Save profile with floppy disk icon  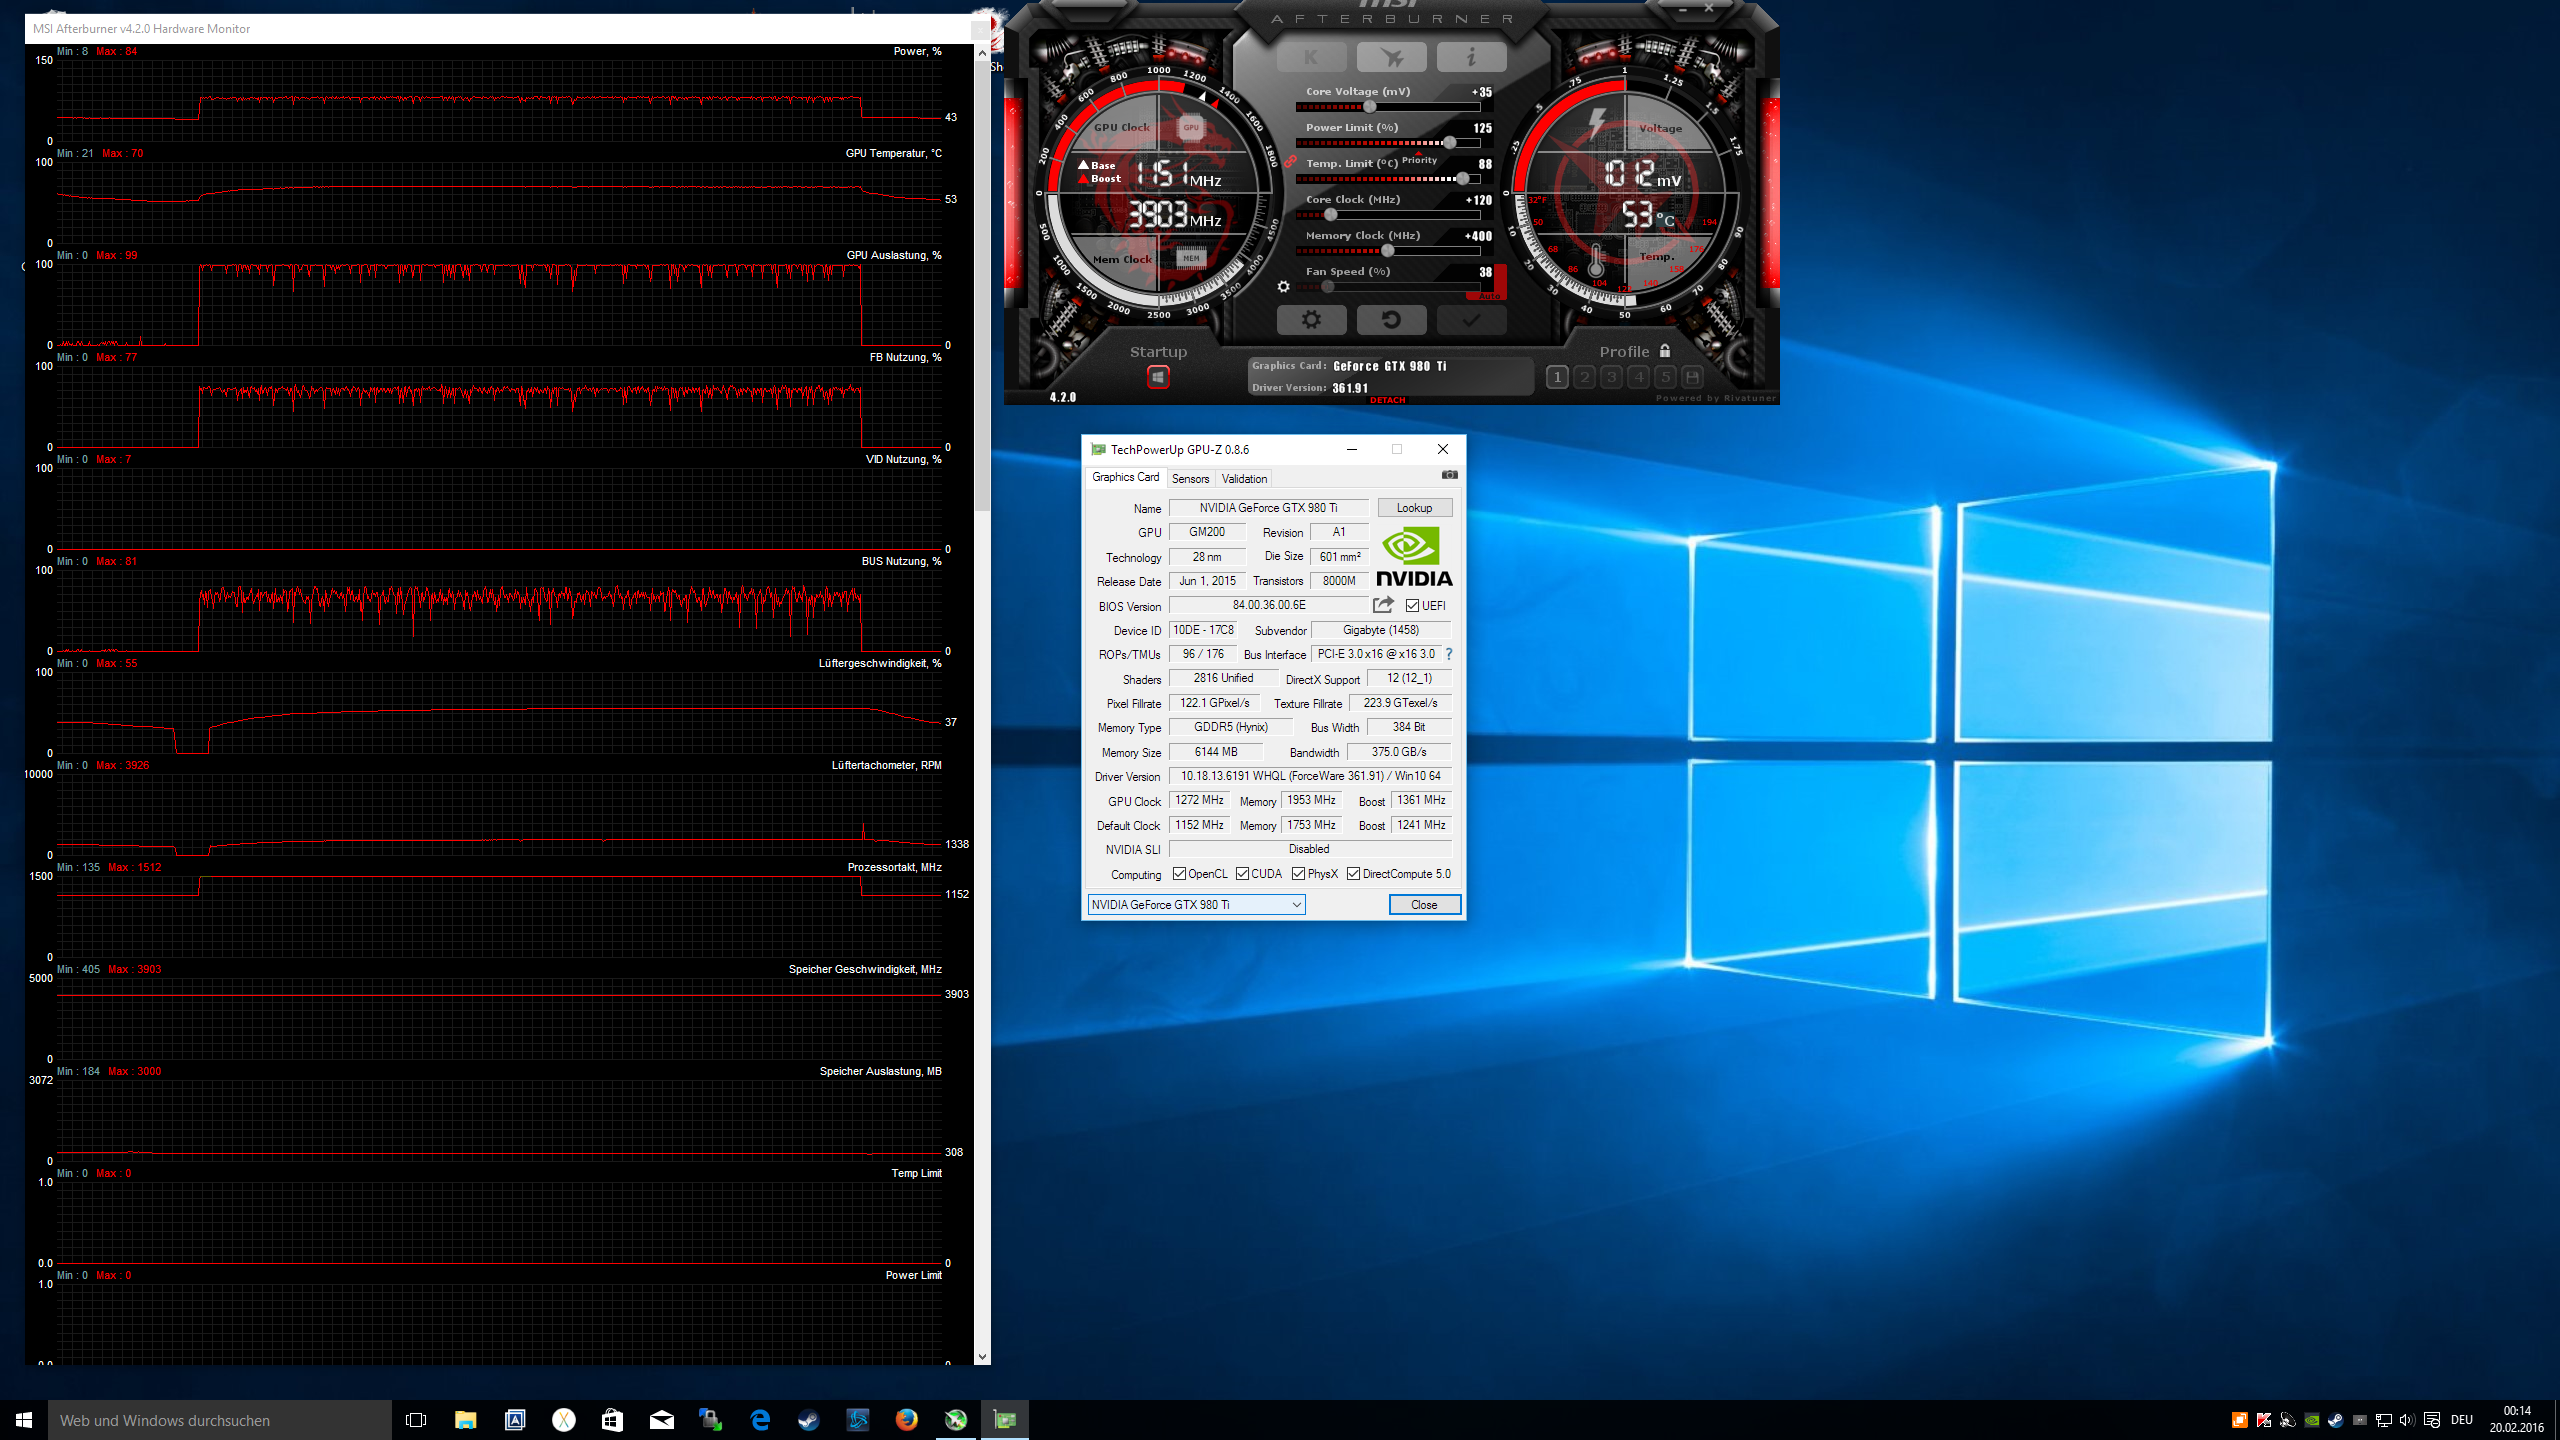click(1692, 377)
